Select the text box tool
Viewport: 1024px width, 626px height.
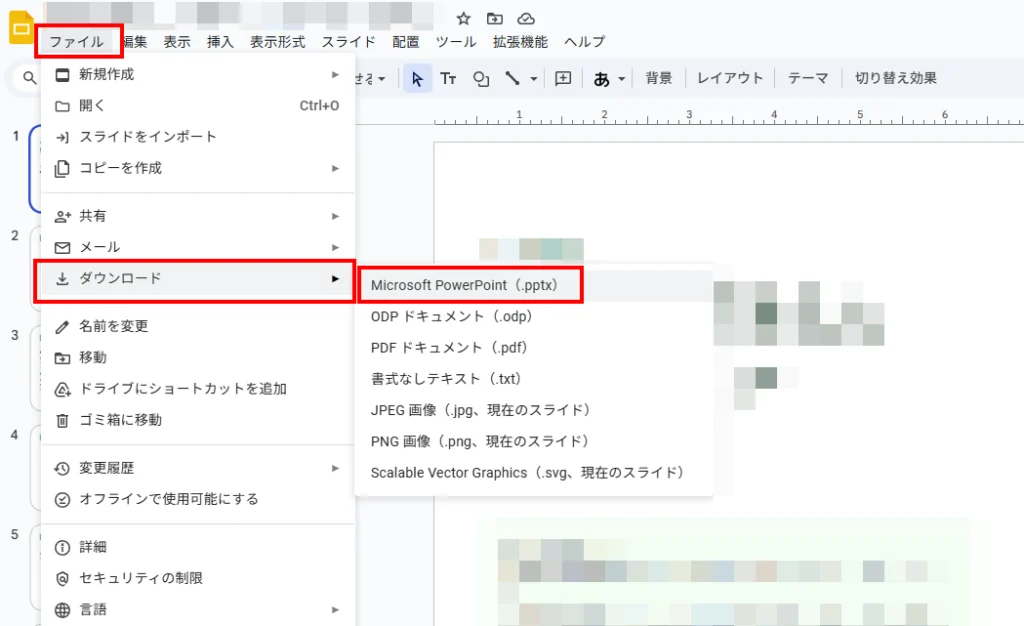(449, 78)
